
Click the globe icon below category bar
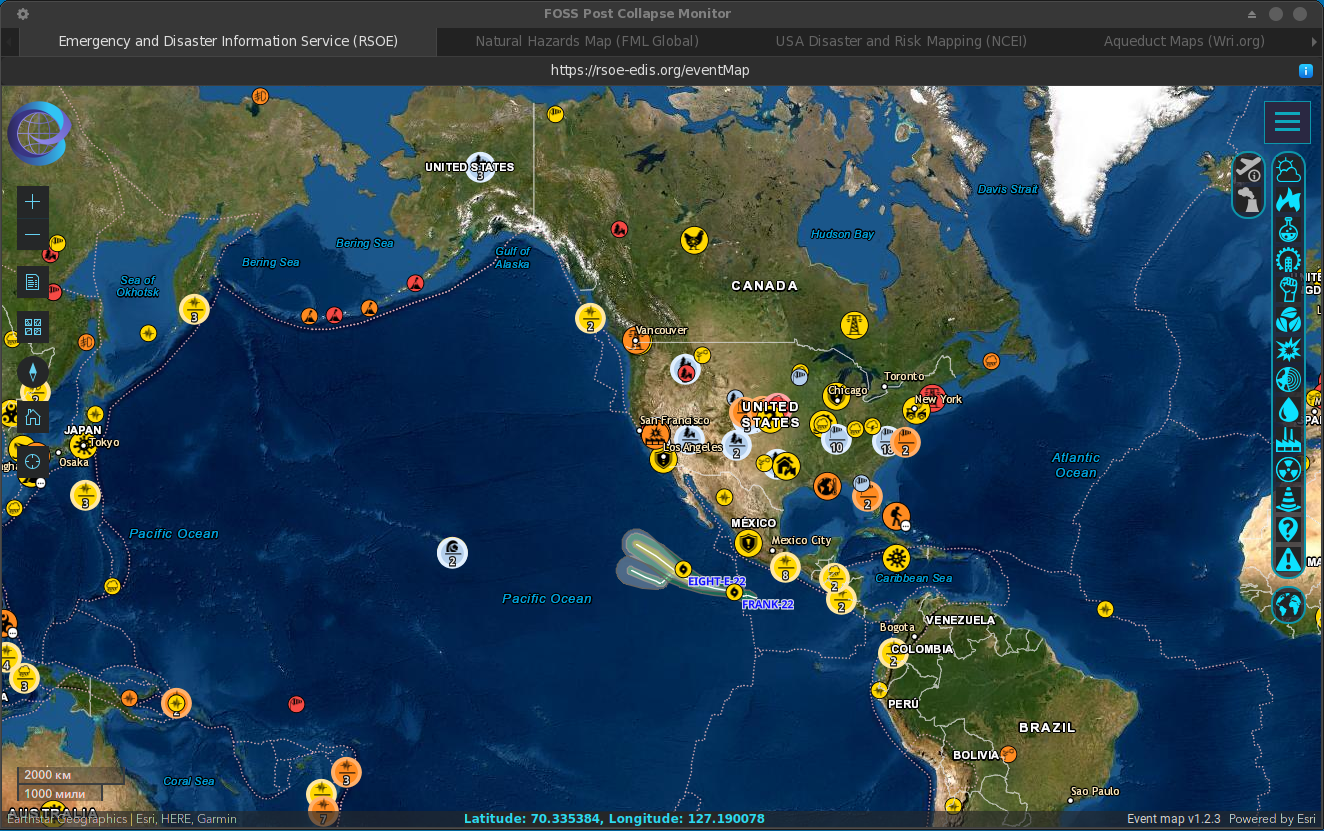1288,604
